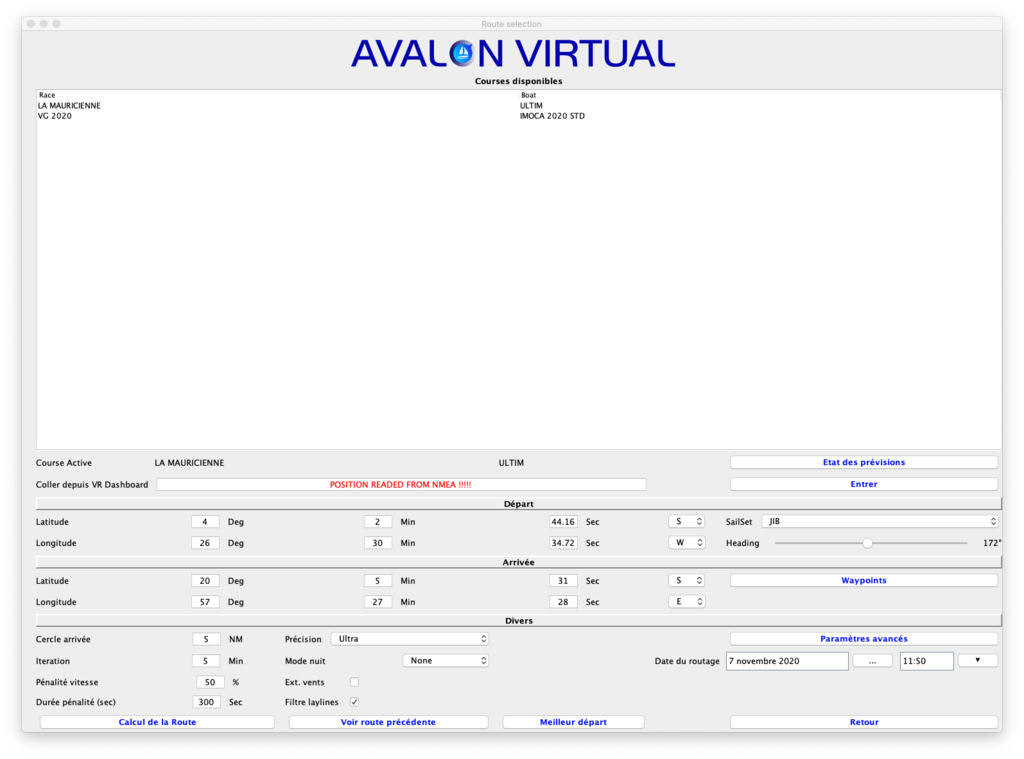The image size is (1024, 759).
Task: Click the Meilleur départ button
Action: click(573, 722)
